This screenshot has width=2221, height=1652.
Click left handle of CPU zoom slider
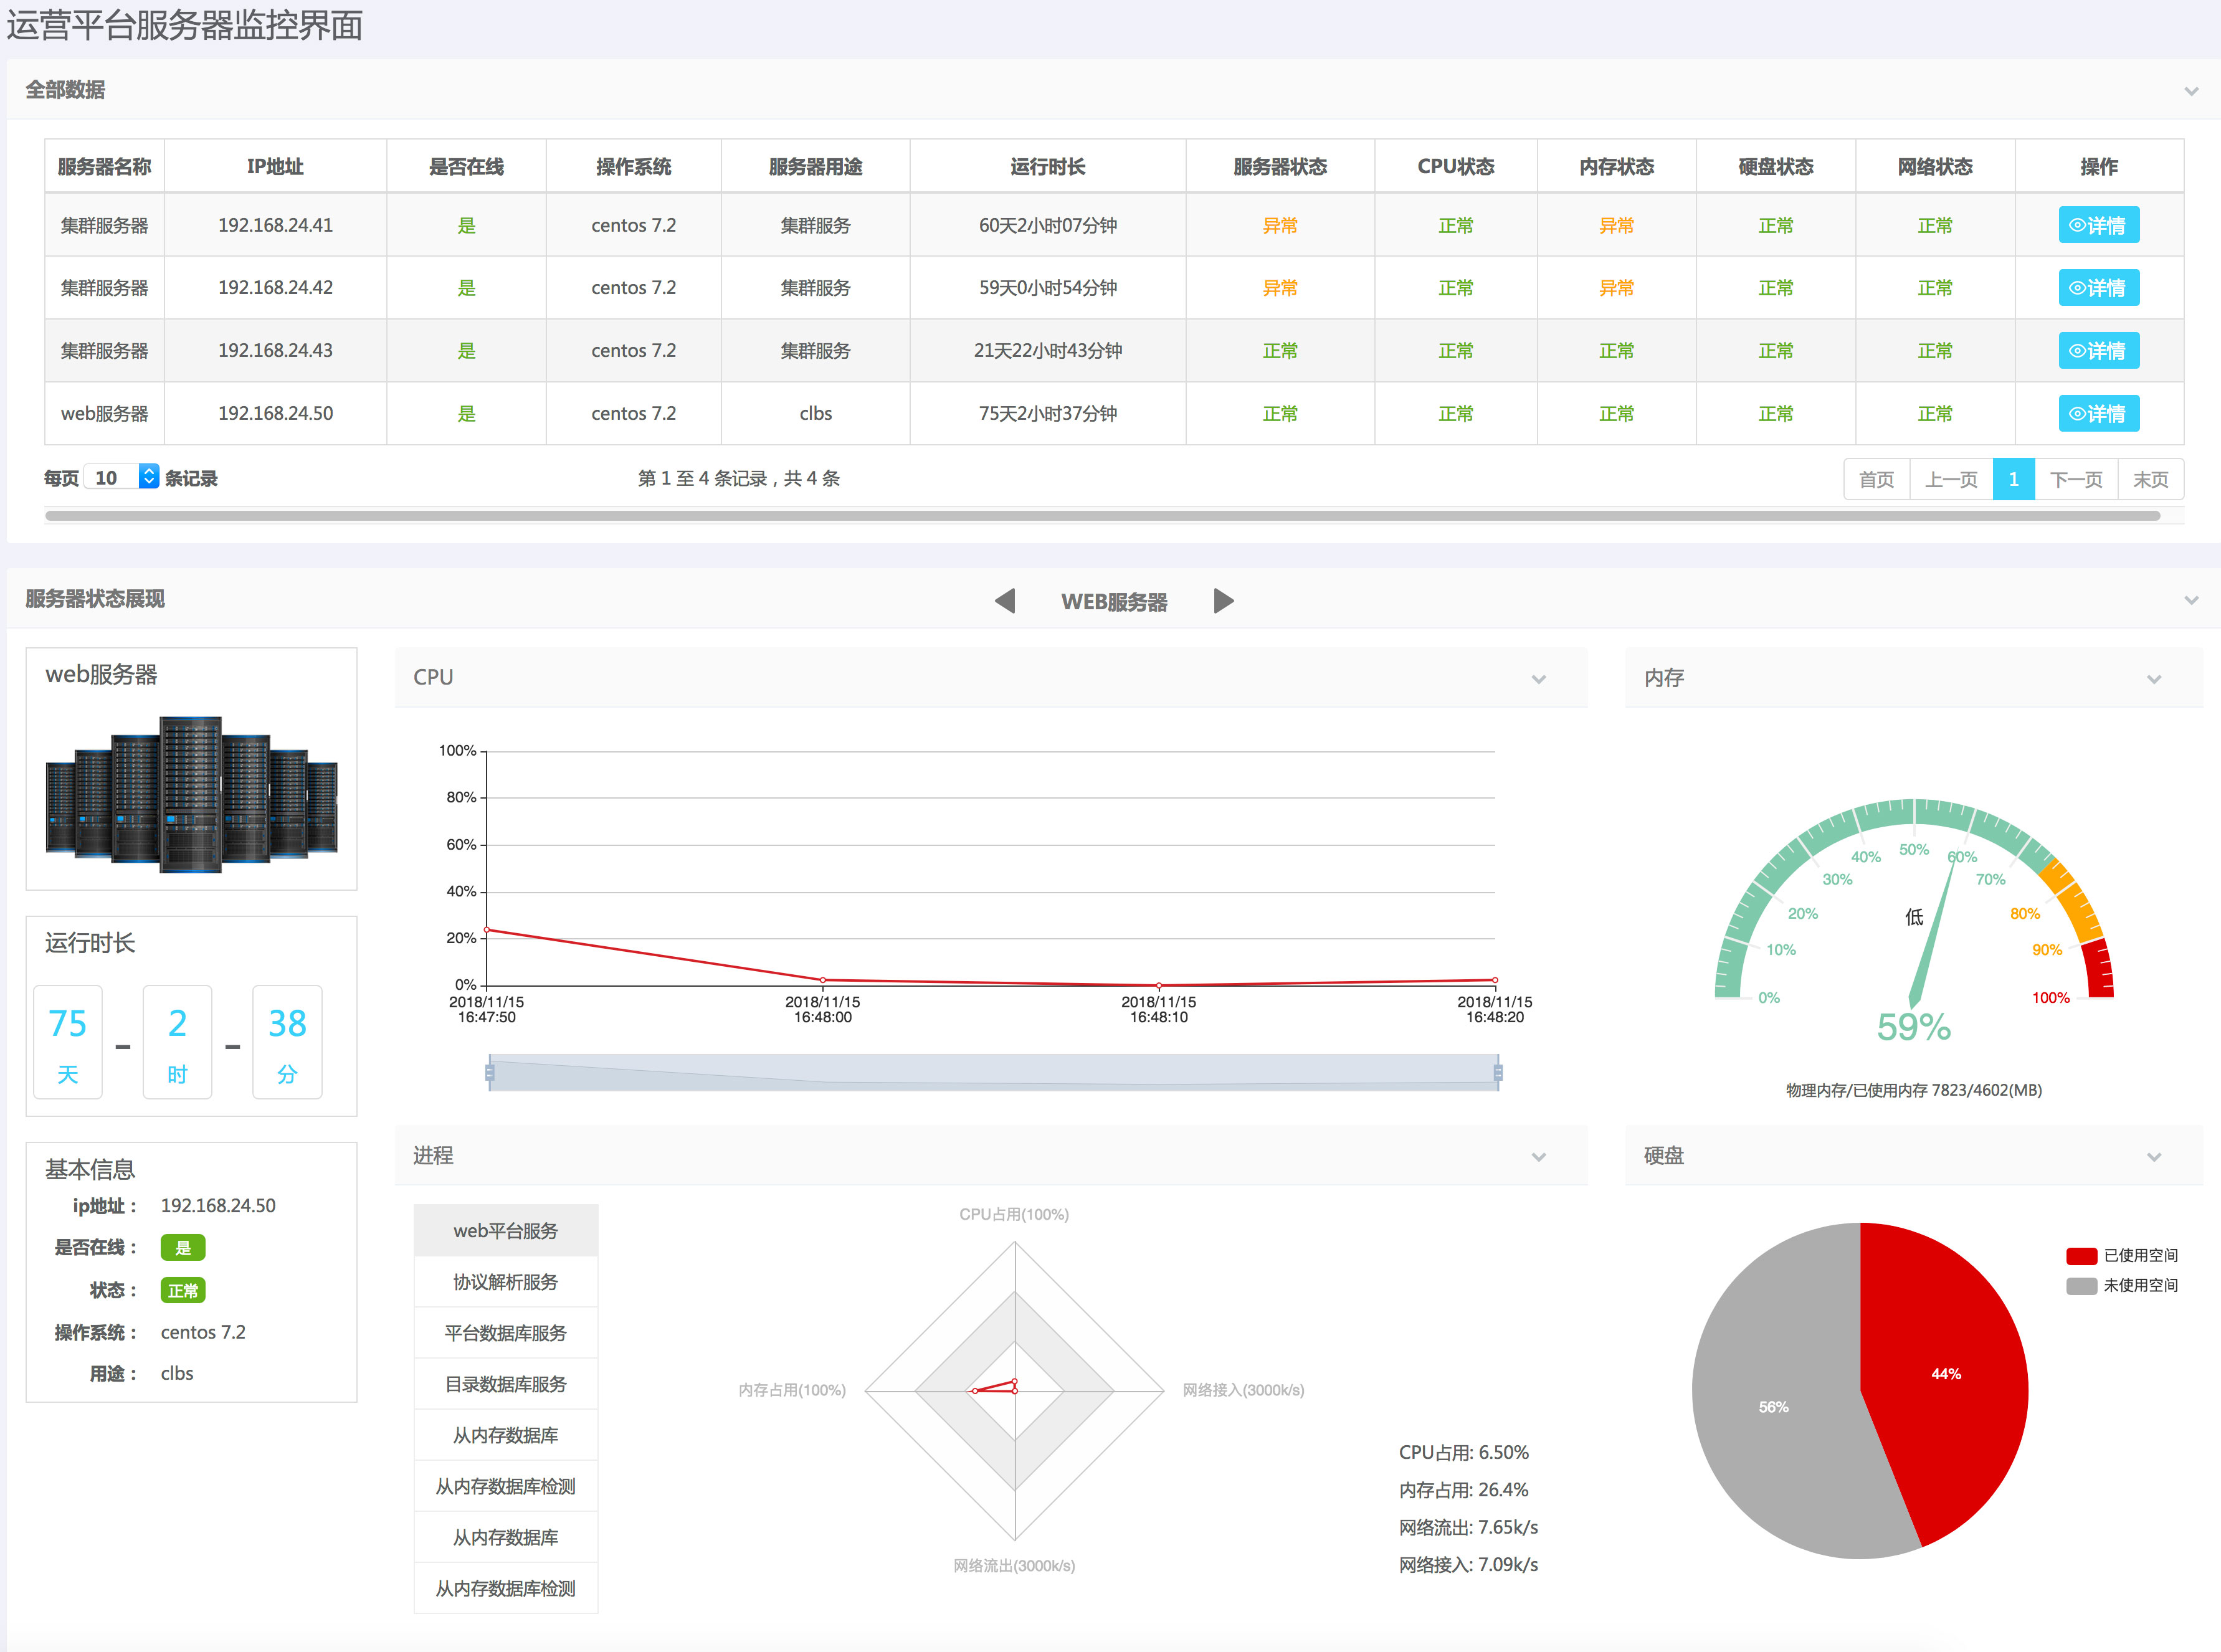pyautogui.click(x=489, y=1073)
